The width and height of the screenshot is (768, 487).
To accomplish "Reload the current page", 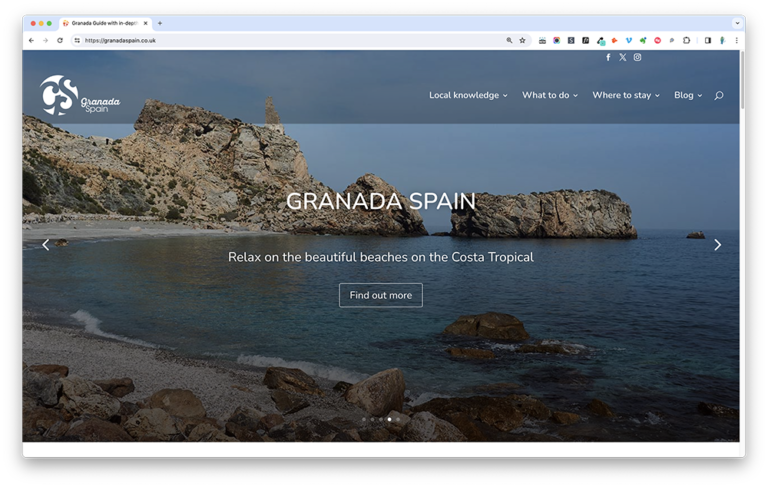I will click(60, 41).
